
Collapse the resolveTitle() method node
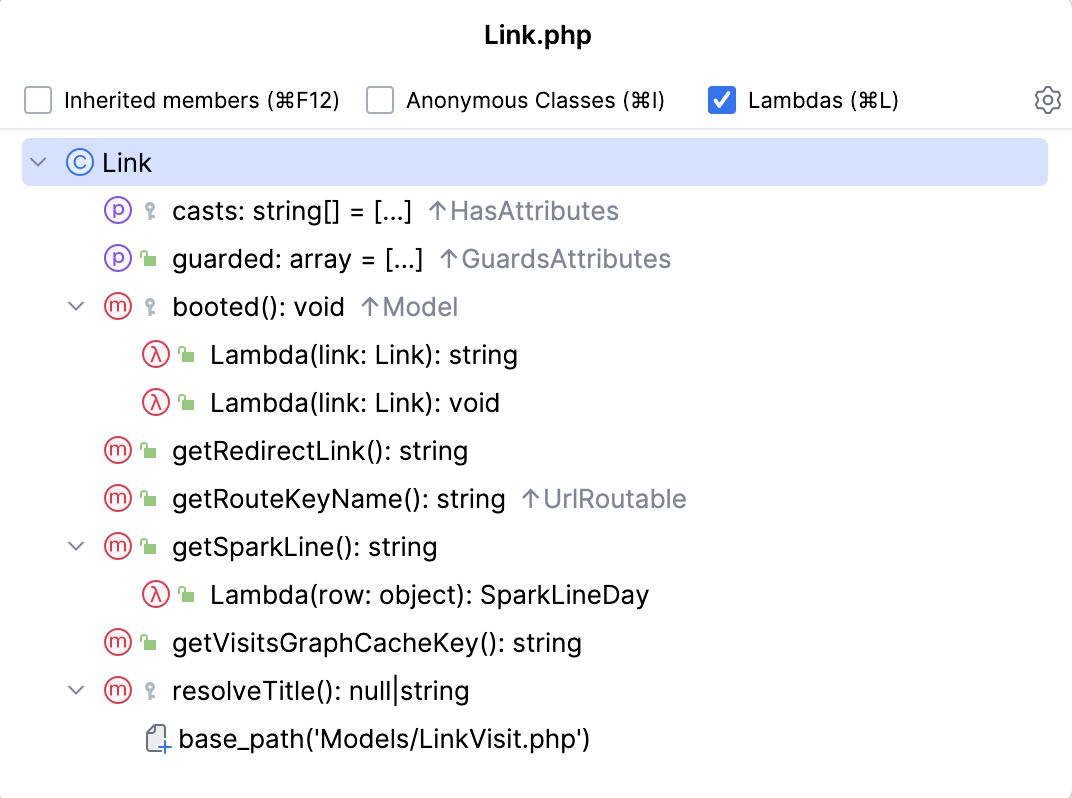76,691
